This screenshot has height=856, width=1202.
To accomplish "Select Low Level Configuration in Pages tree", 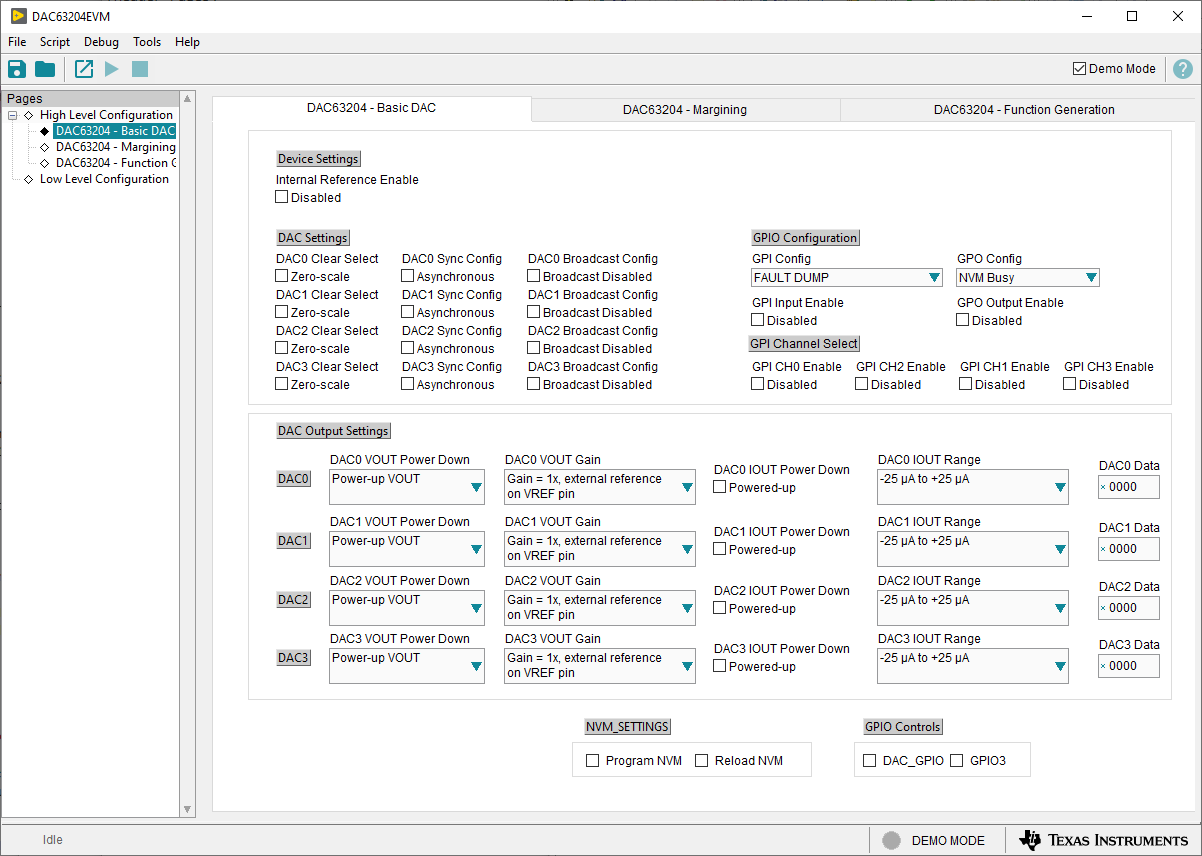I will 104,179.
